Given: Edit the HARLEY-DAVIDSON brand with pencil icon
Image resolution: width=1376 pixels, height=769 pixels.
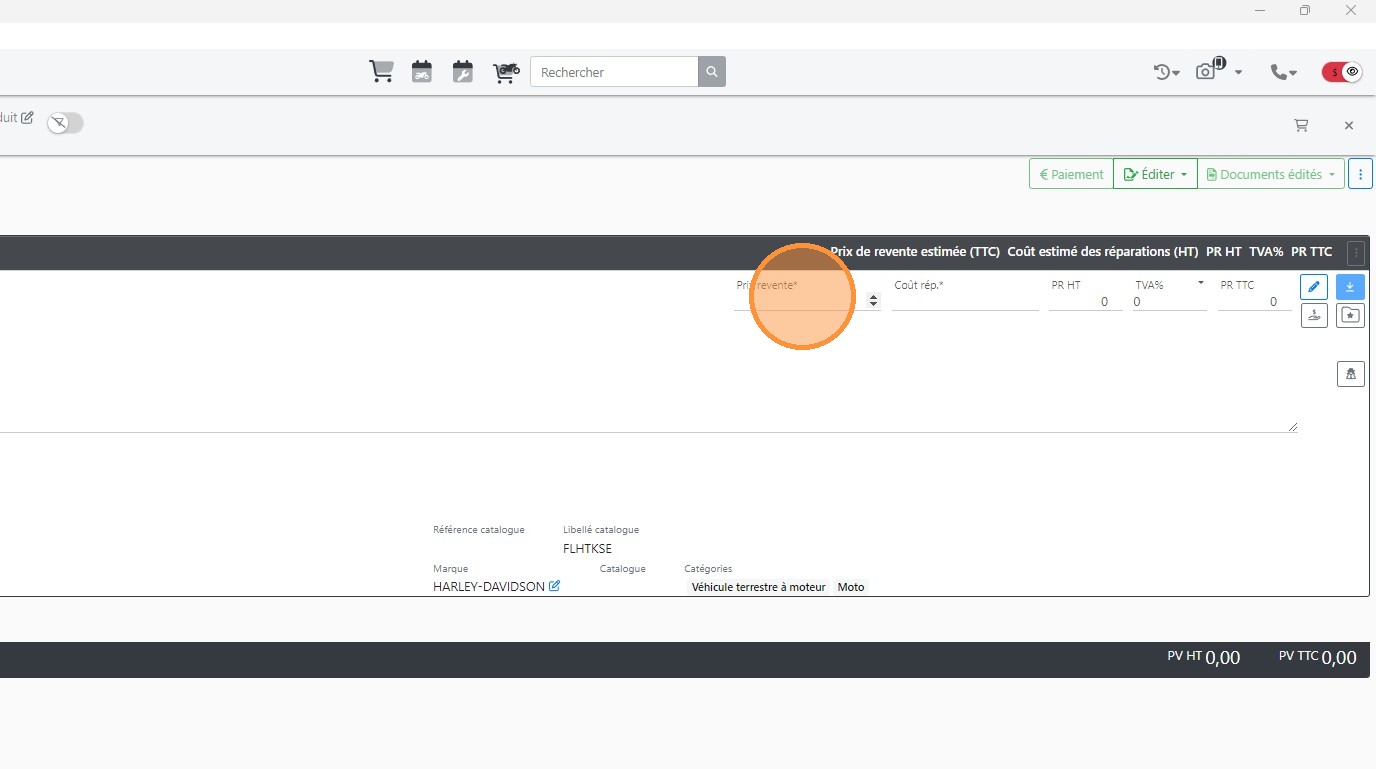Looking at the screenshot, I should pyautogui.click(x=554, y=586).
